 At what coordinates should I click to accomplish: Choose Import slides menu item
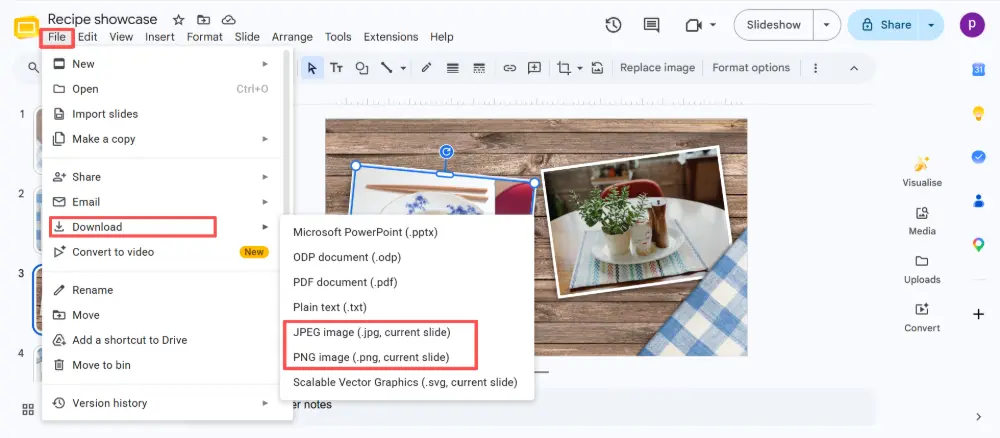tap(162, 114)
